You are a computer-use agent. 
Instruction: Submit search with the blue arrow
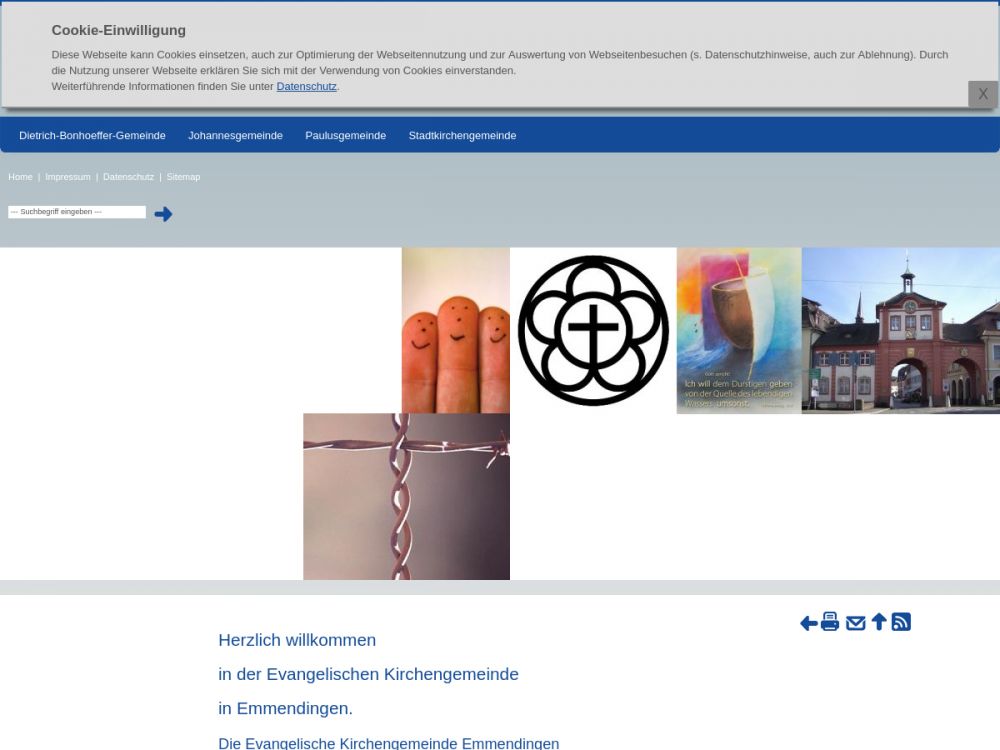pyautogui.click(x=163, y=214)
